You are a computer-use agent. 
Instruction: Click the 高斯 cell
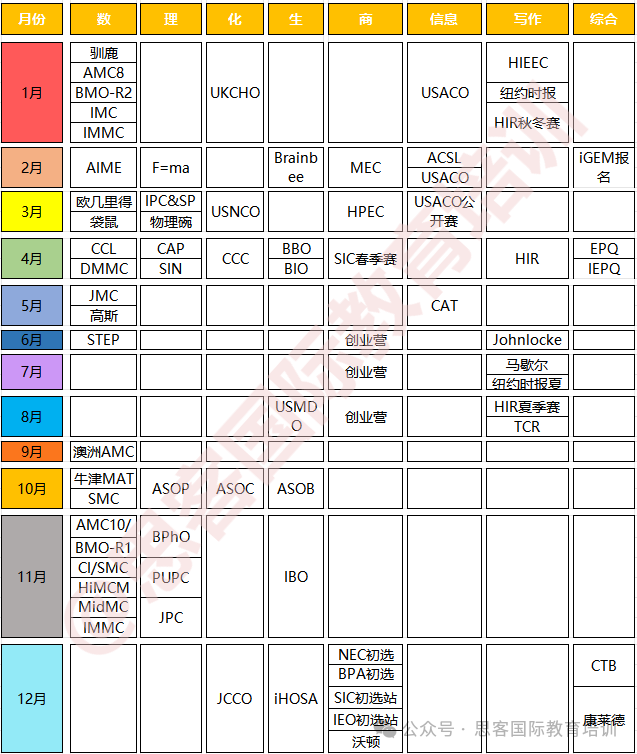(x=103, y=316)
